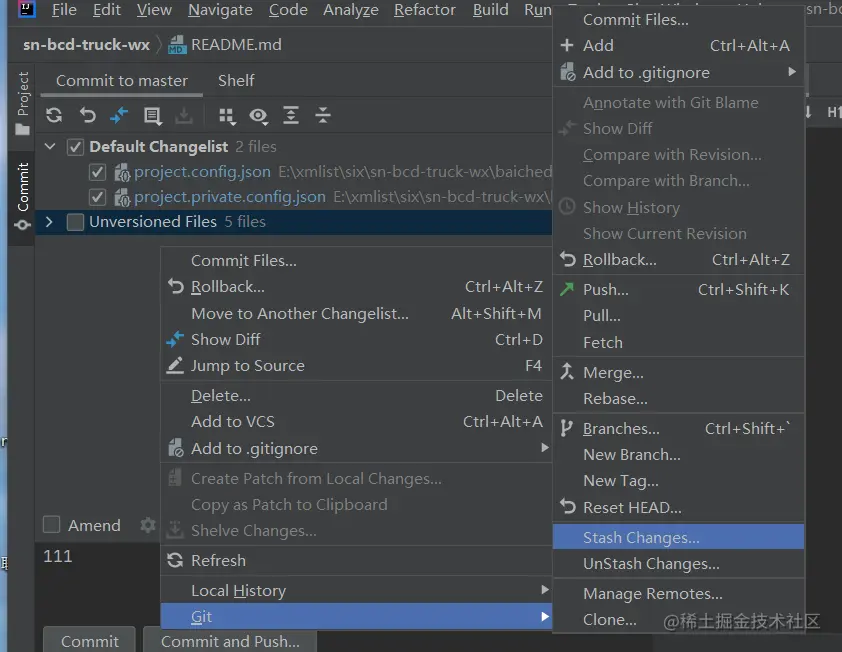Click the IntelliJ app logo icon
Image resolution: width=842 pixels, height=652 pixels.
(x=26, y=9)
